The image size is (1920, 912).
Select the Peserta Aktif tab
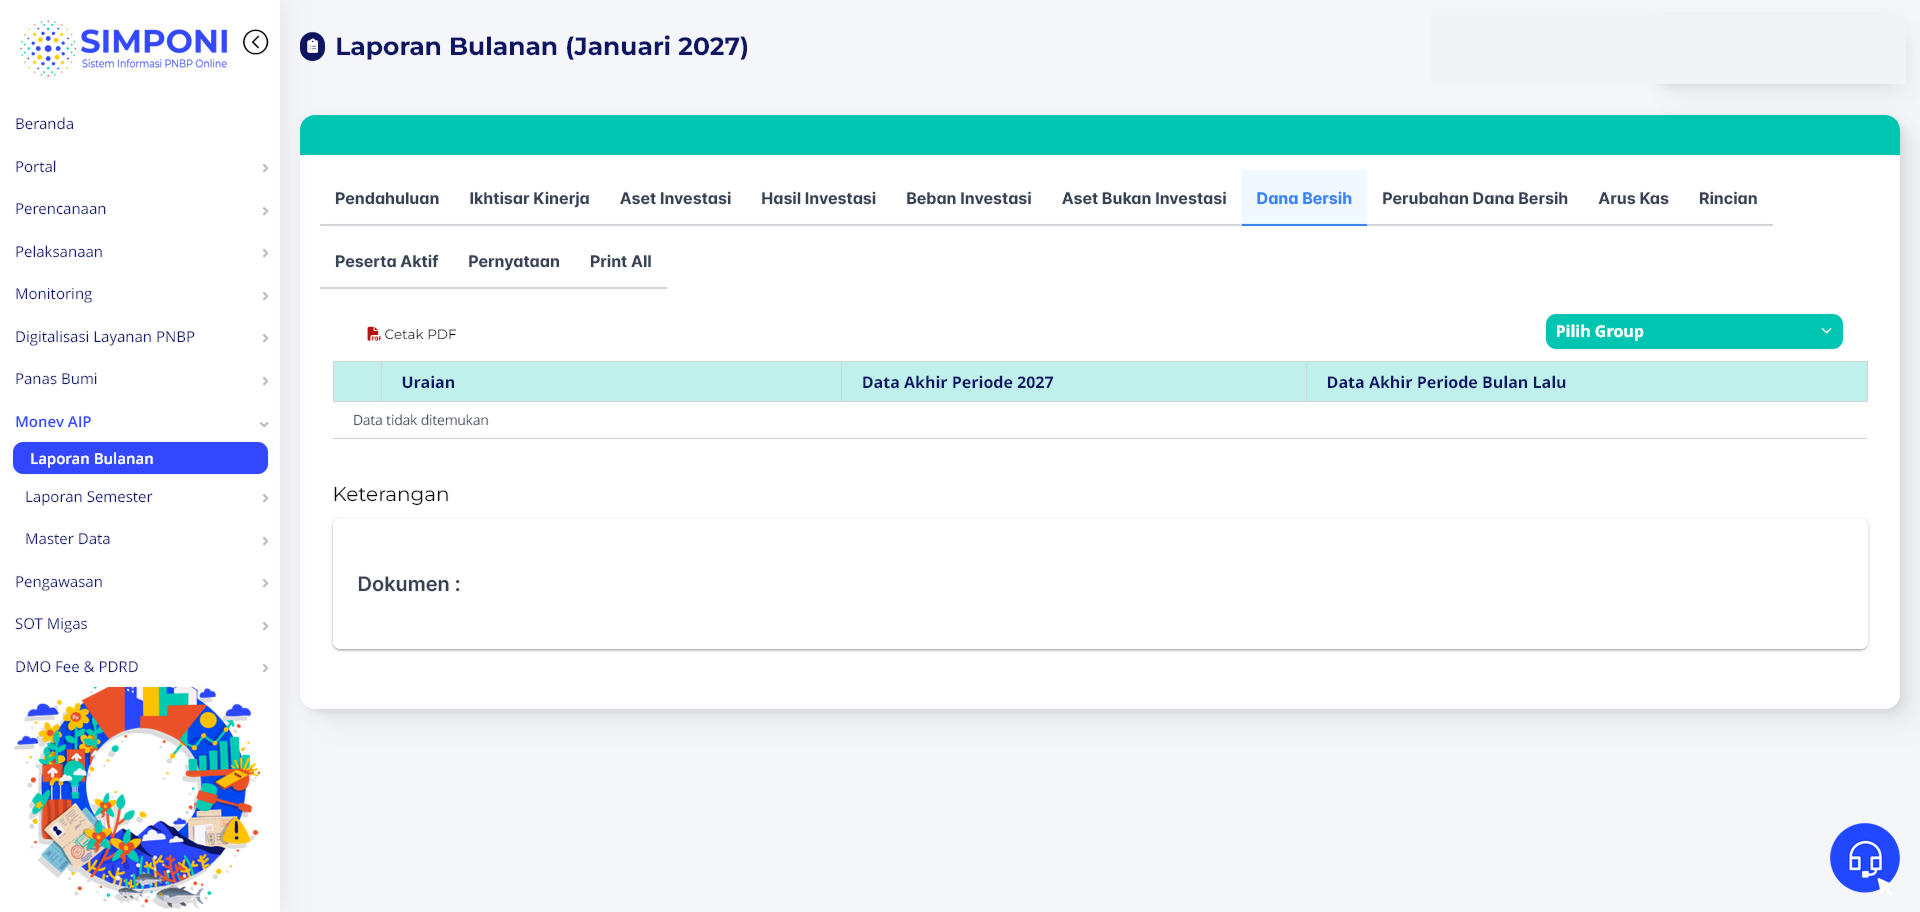386,261
